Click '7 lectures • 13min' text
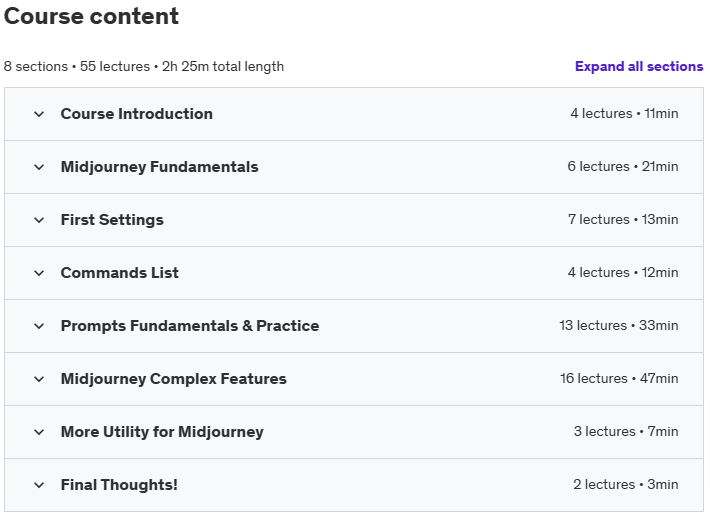 623,219
